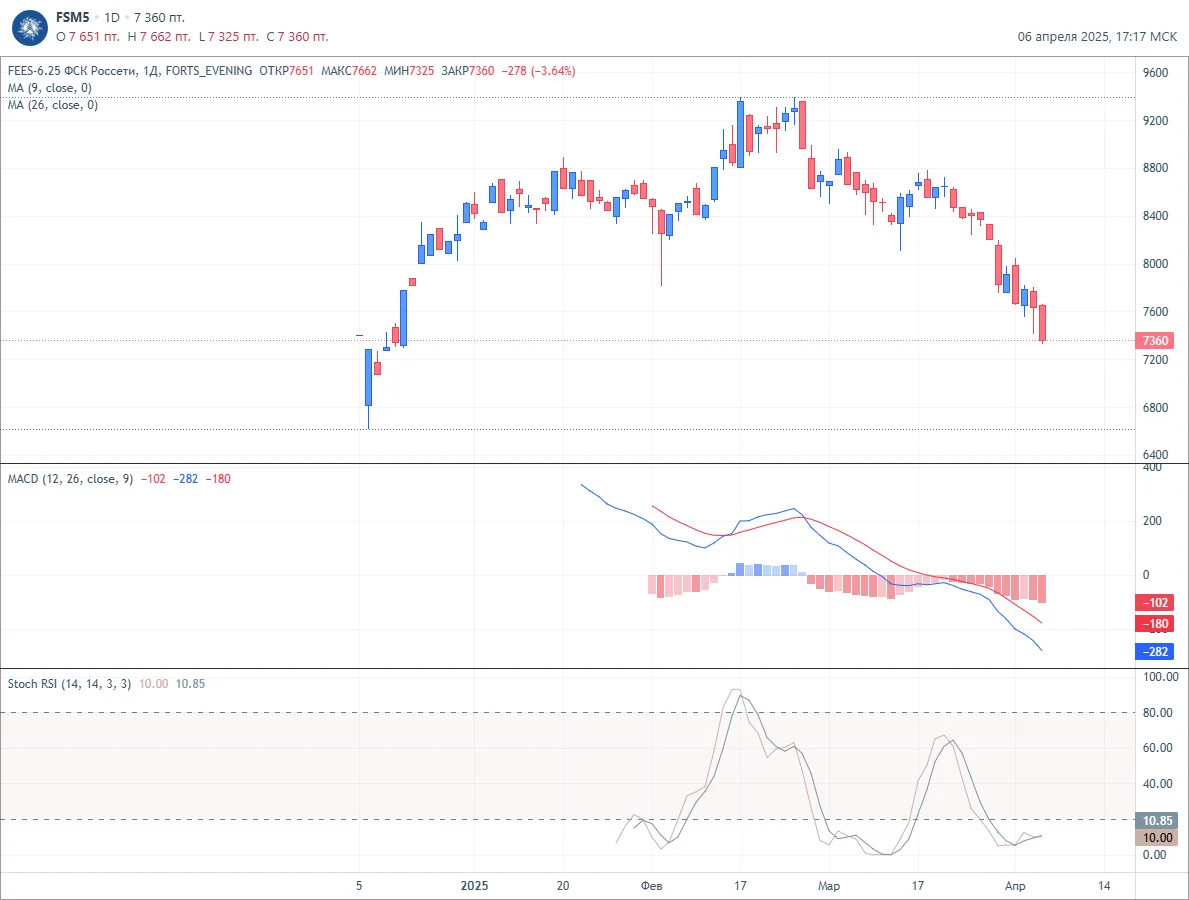Click the grey 10.85 Stoch RSI tag

1156,820
